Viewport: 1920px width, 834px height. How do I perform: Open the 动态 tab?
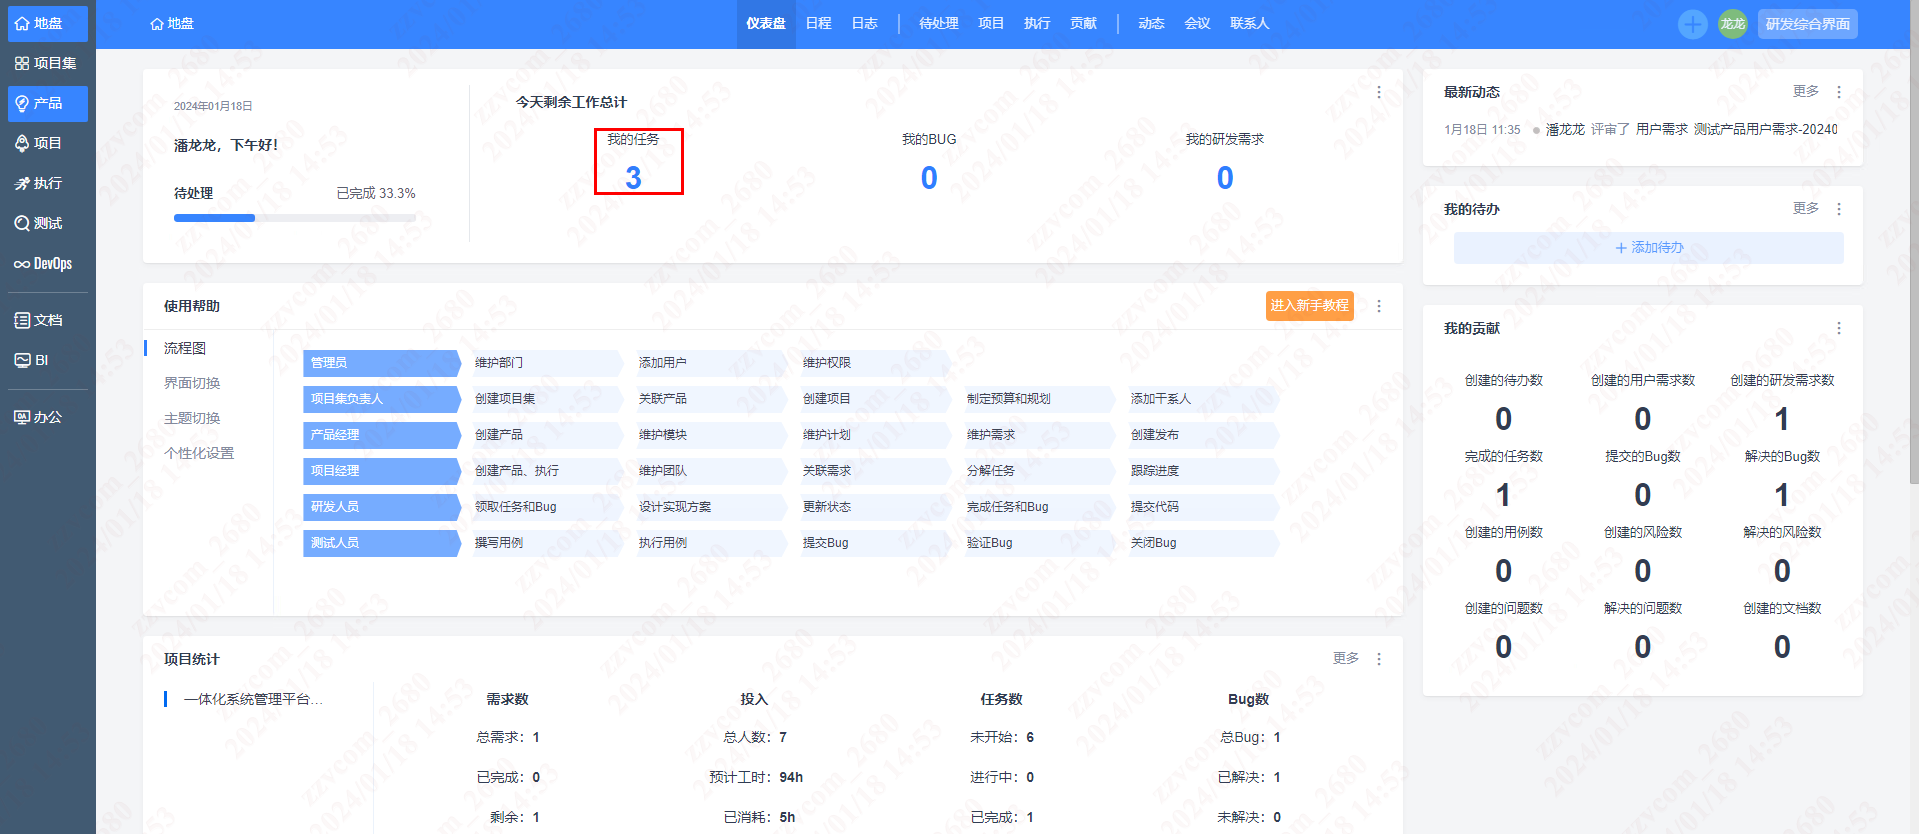(x=1151, y=23)
